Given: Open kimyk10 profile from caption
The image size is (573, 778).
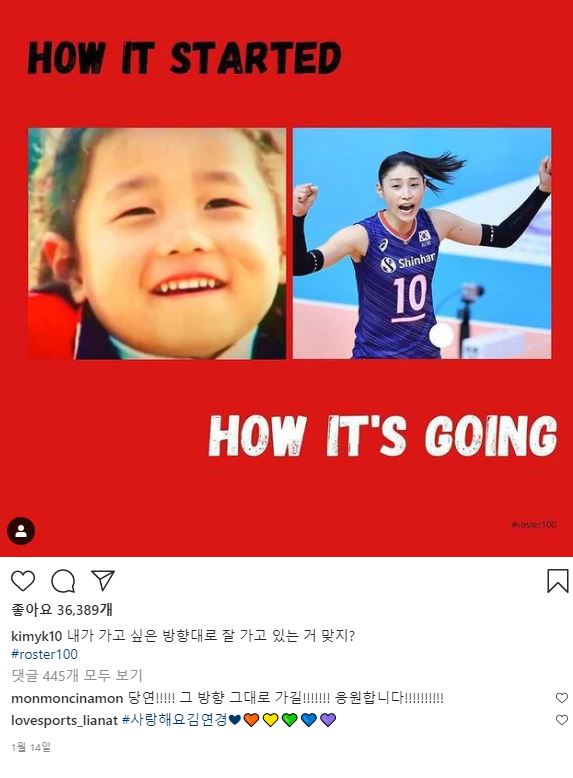Looking at the screenshot, I should [x=36, y=636].
